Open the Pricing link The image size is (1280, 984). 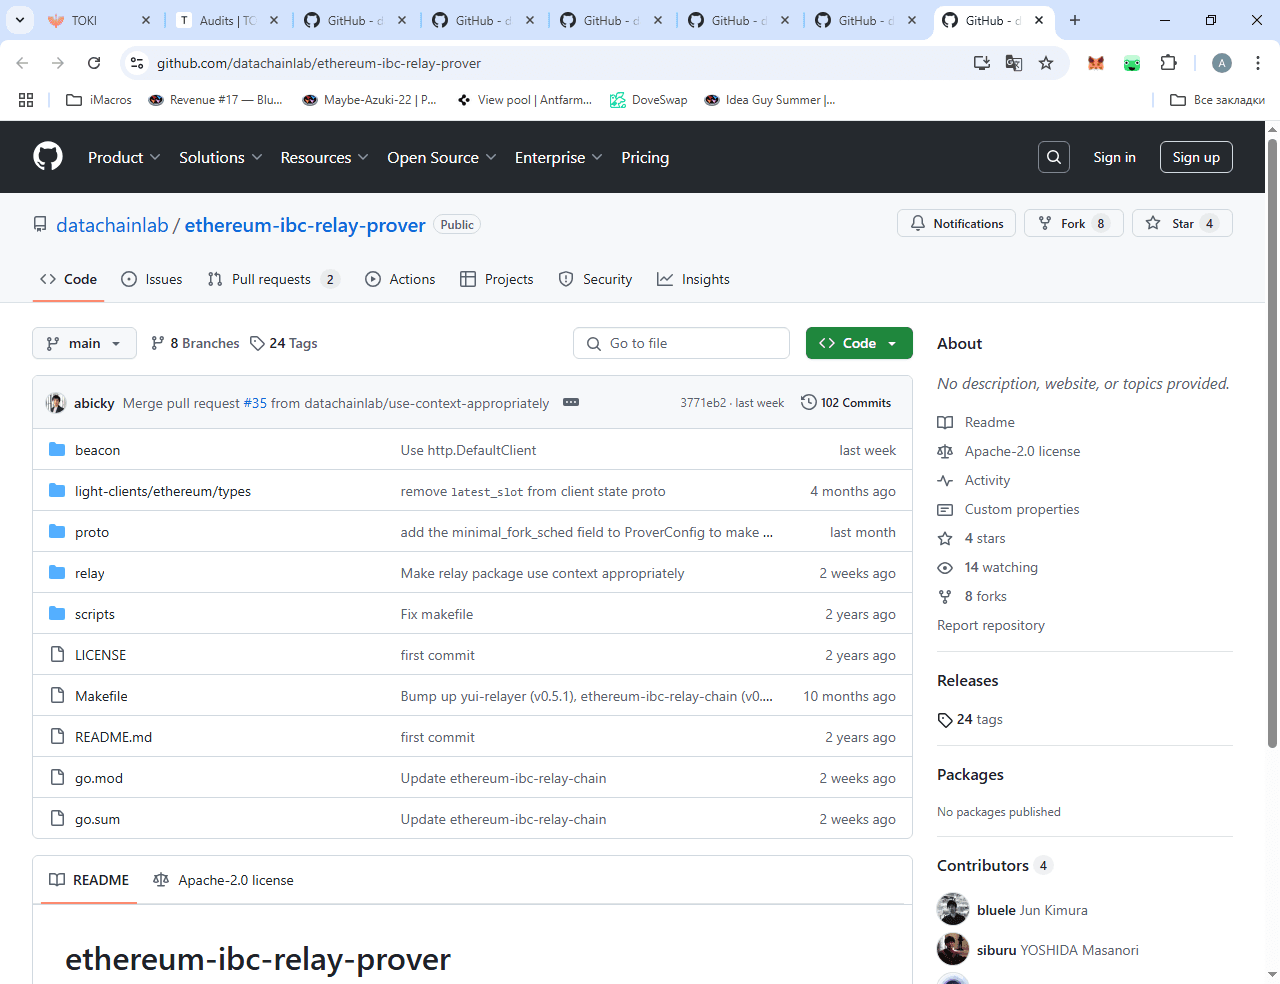pyautogui.click(x=645, y=157)
